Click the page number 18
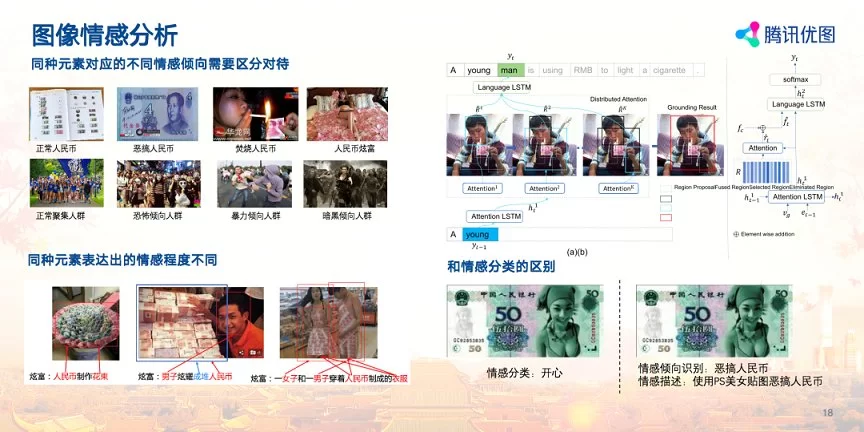This screenshot has height=432, width=864. point(827,414)
